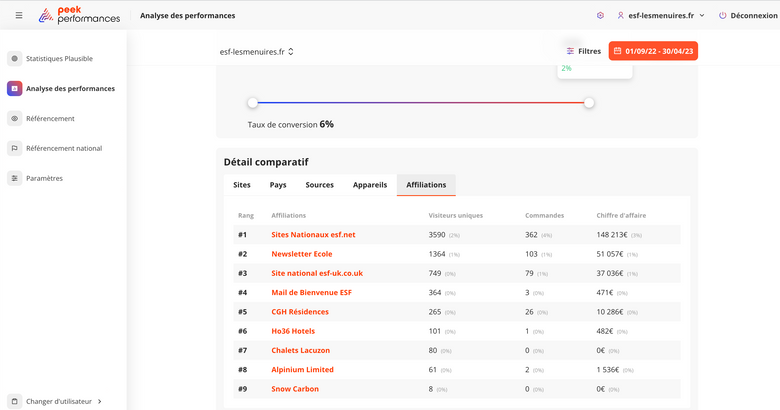Image resolution: width=780 pixels, height=410 pixels.
Task: Click the Déconnexion button
Action: coord(748,15)
